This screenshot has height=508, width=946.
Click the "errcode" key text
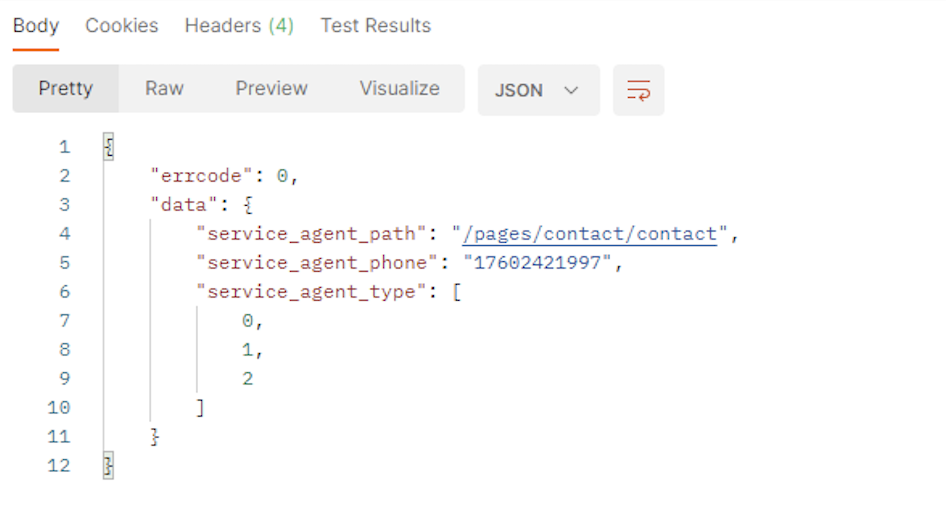click(202, 176)
